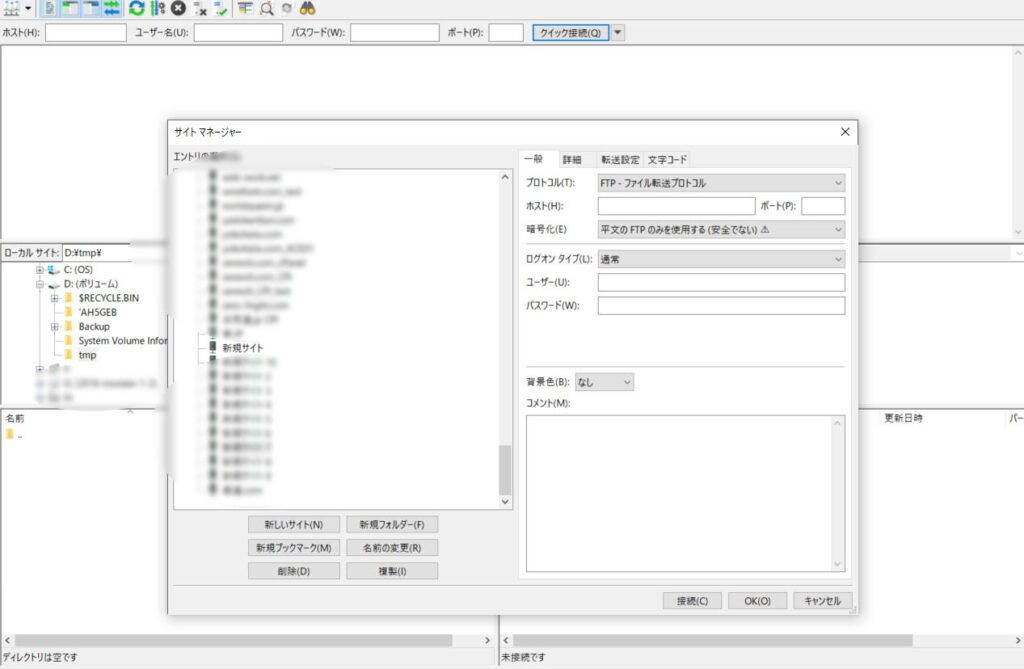Click the site list vertical scrollbar thumb
1024x669 pixels.
(x=505, y=470)
